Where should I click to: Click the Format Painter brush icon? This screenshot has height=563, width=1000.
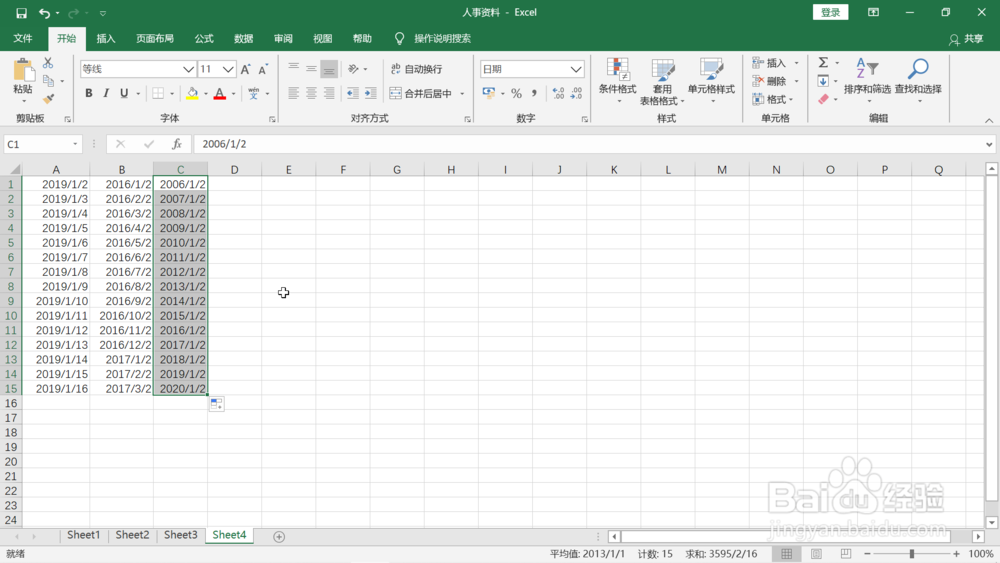(x=48, y=99)
